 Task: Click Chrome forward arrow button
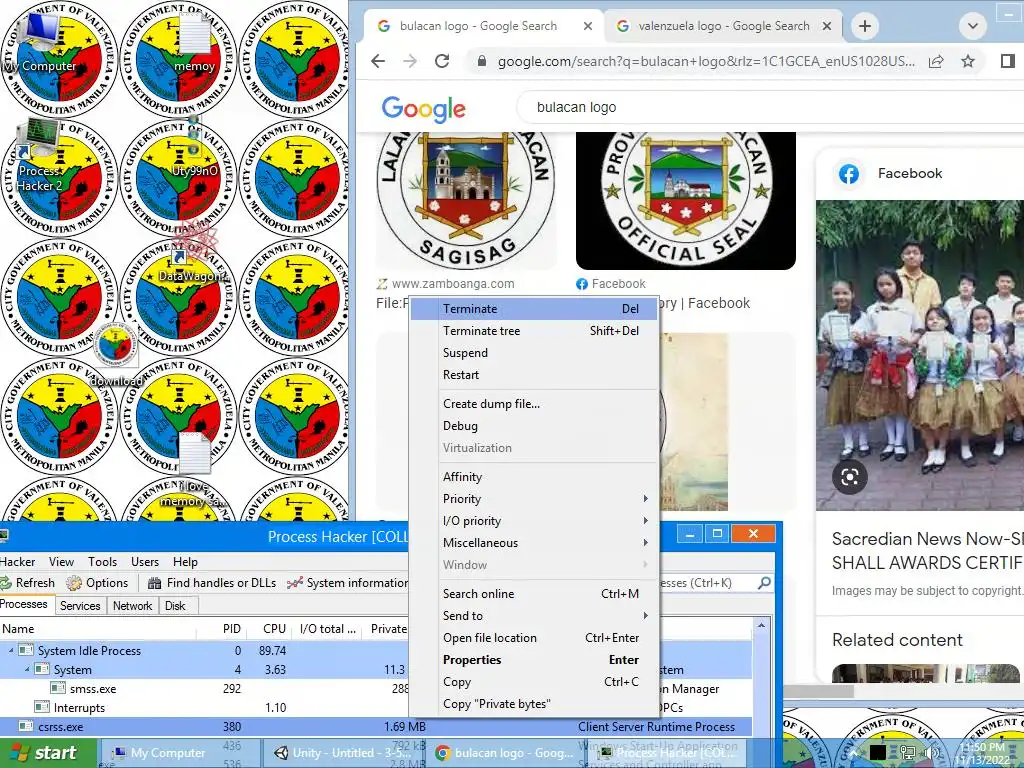(x=409, y=61)
